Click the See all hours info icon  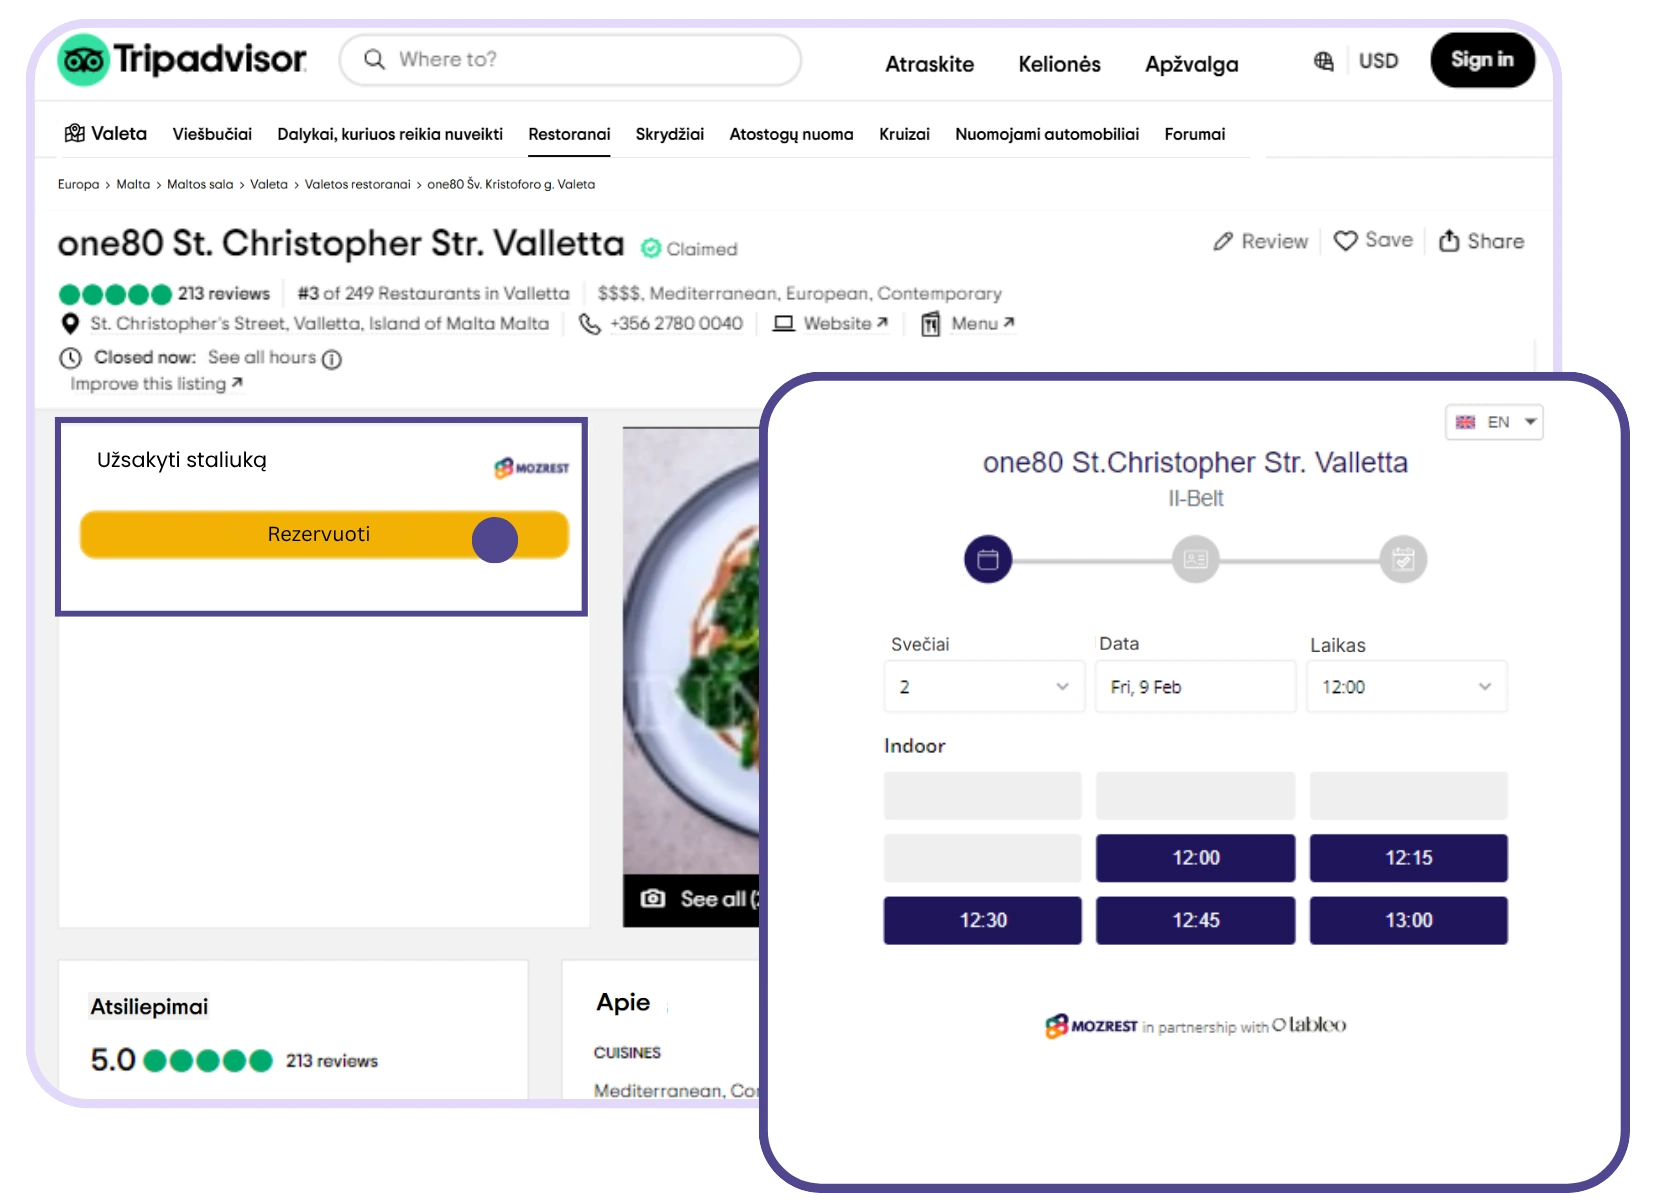pos(332,359)
